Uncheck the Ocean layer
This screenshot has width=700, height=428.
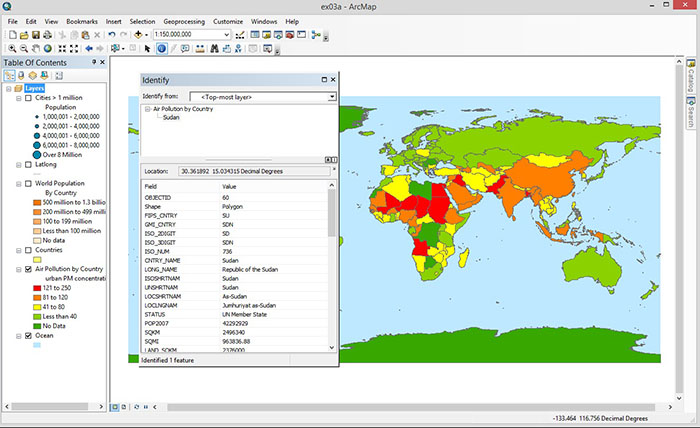click(28, 336)
